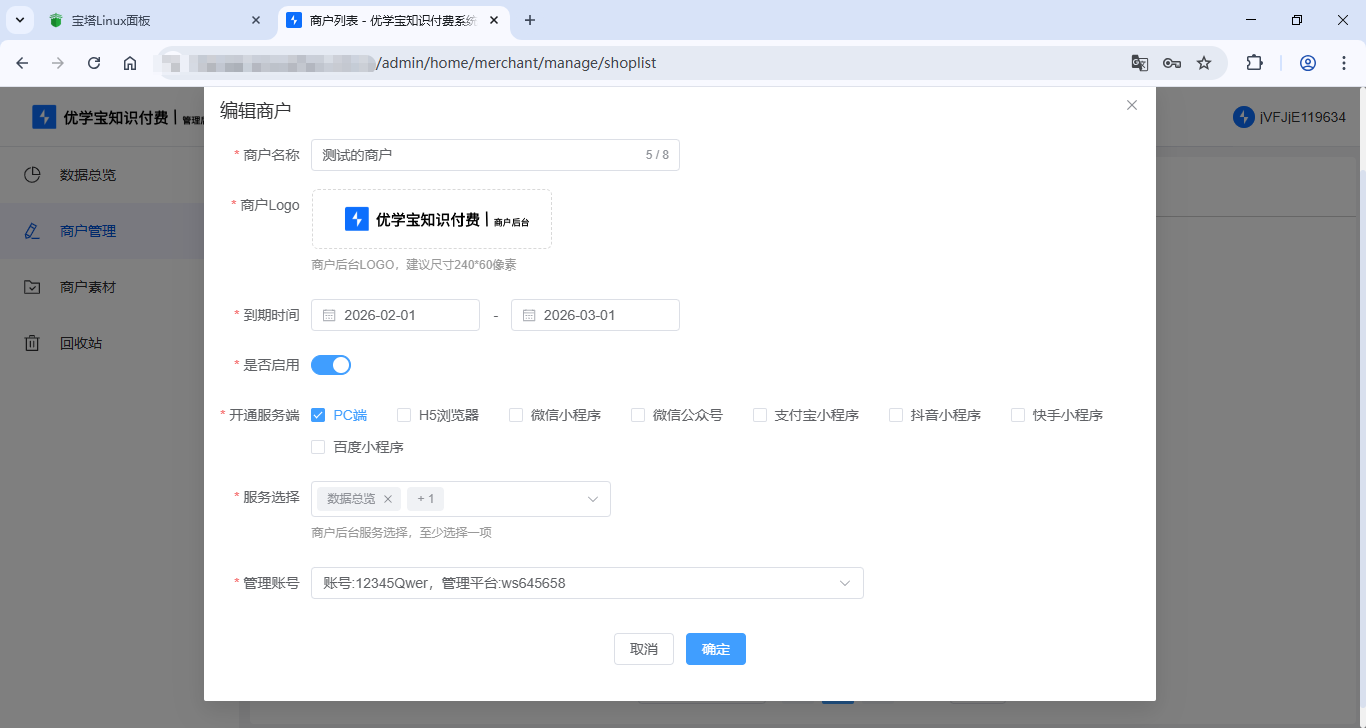The image size is (1366, 728).
Task: Open the end date calendar icon
Action: point(529,314)
